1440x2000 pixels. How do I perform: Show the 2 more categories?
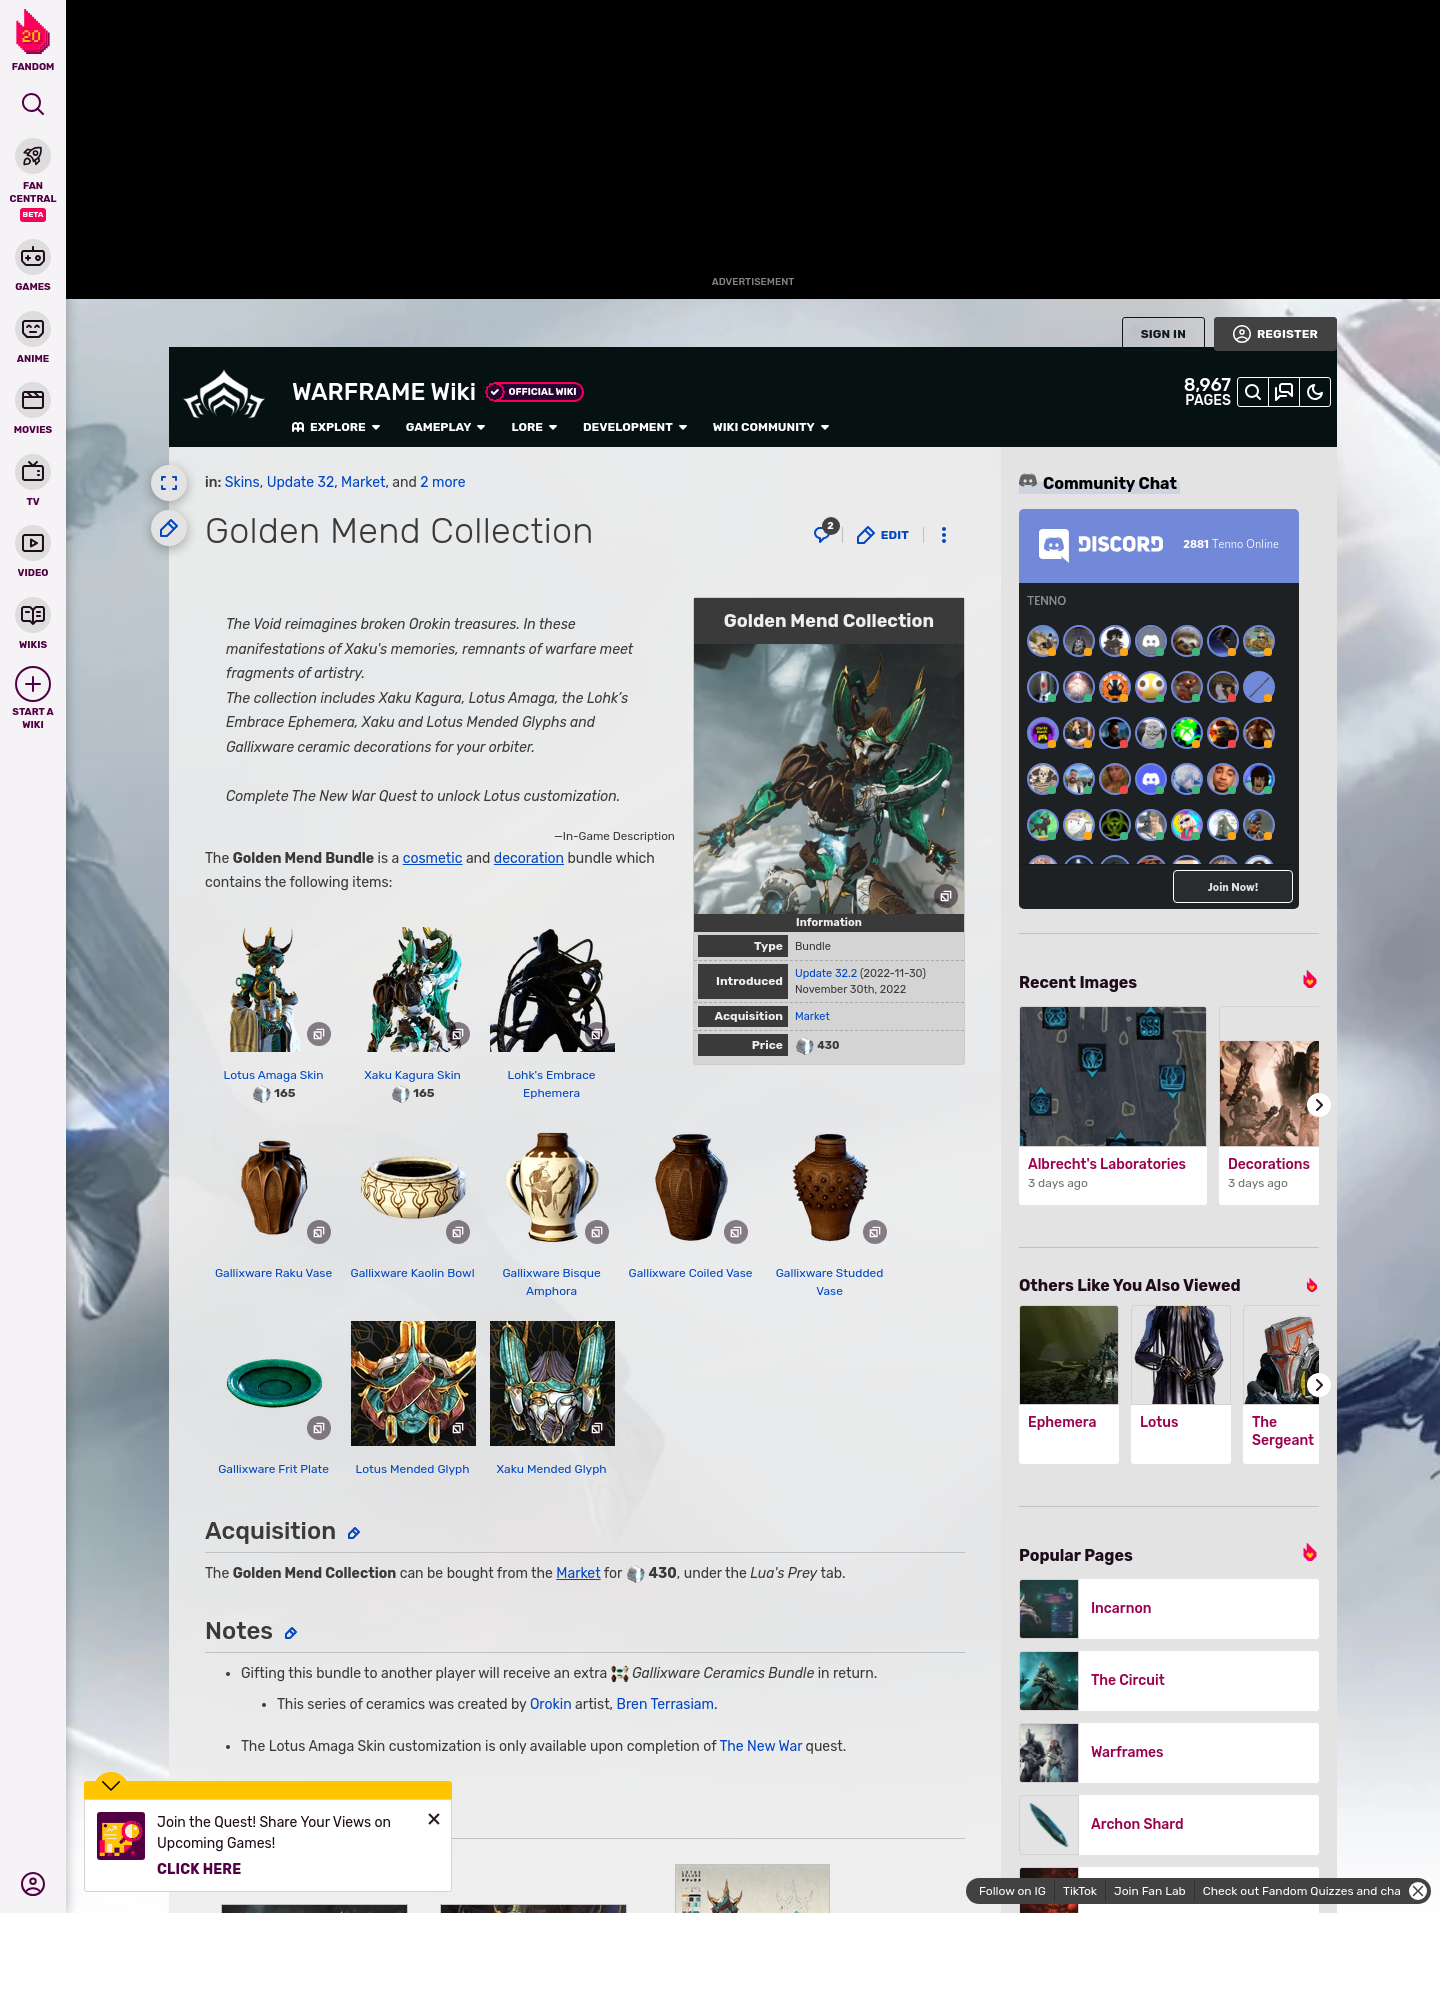pos(443,482)
